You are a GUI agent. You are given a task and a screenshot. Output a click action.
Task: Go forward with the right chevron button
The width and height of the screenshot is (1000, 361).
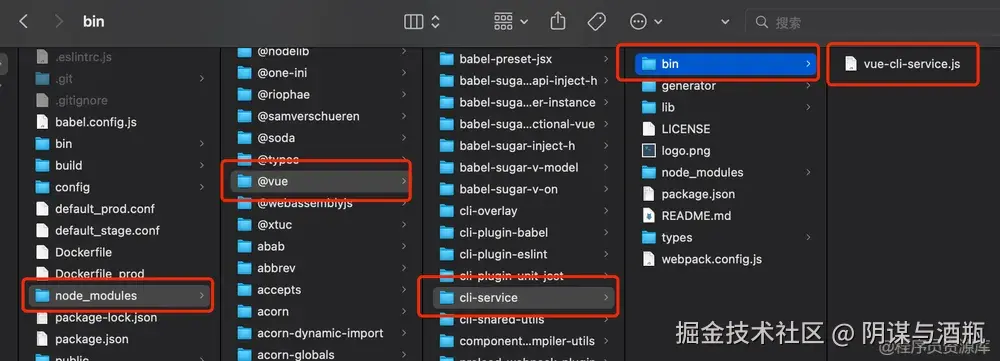coord(59,22)
